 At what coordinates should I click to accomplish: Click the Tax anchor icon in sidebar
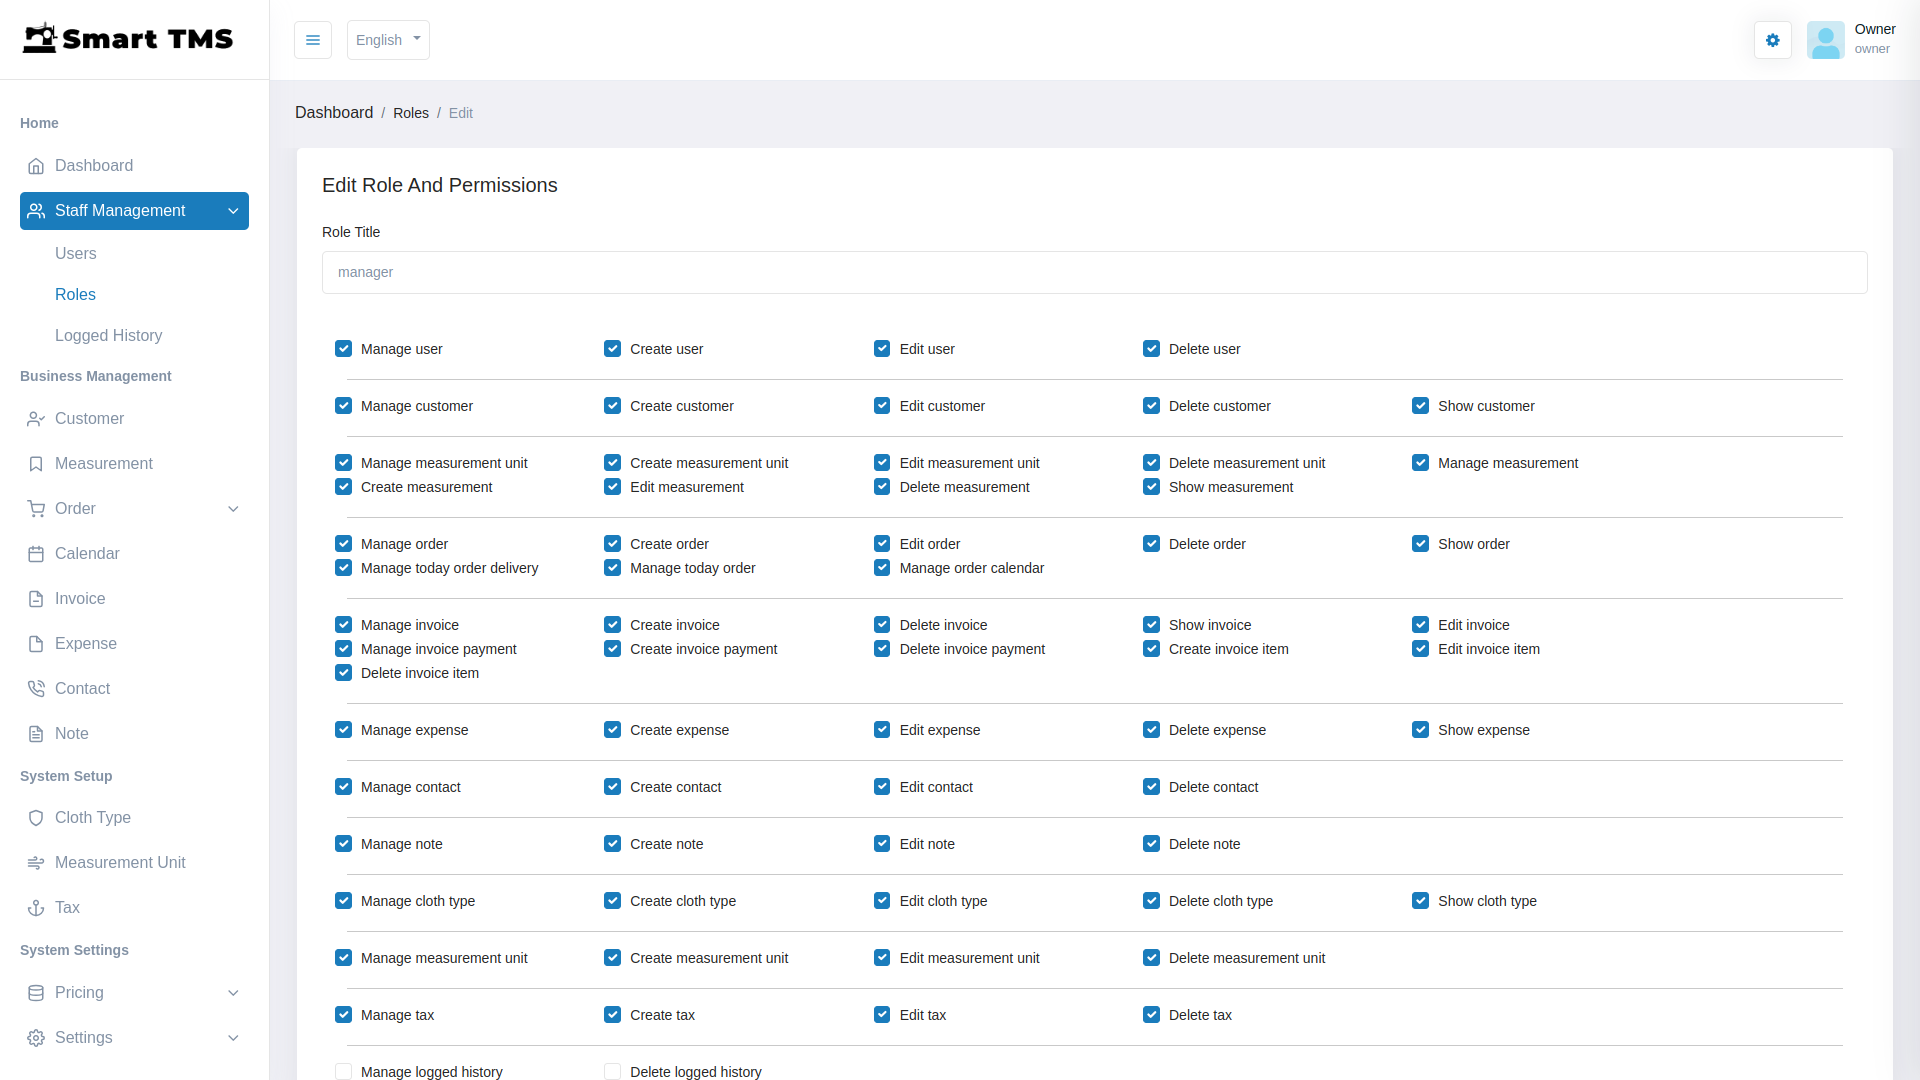pos(36,908)
